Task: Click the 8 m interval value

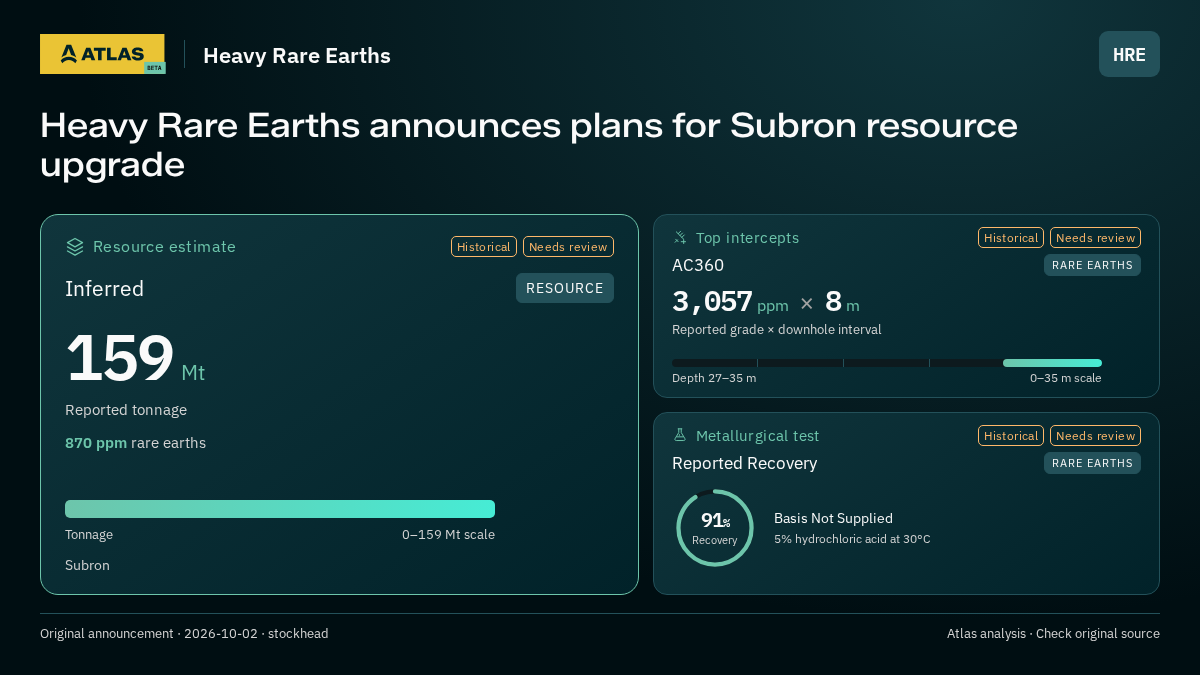Action: [x=842, y=302]
